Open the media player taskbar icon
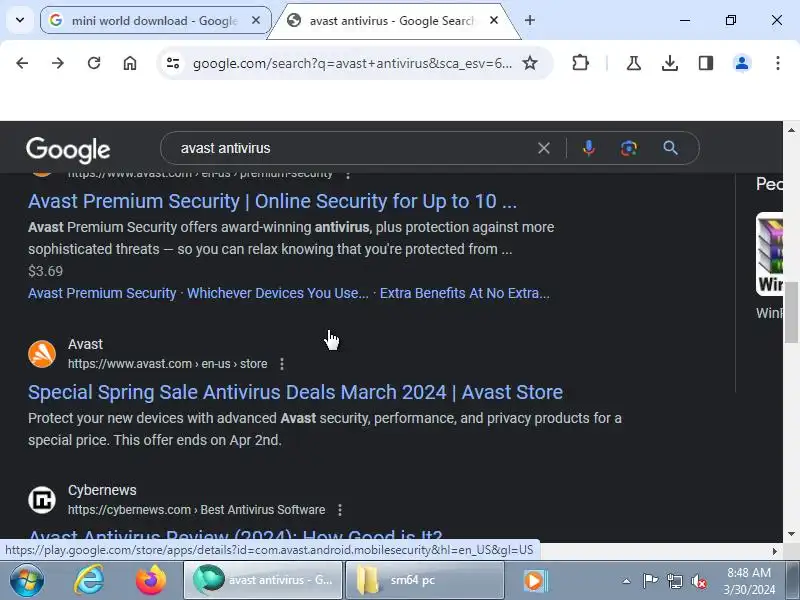The height and width of the screenshot is (600, 800). click(535, 581)
